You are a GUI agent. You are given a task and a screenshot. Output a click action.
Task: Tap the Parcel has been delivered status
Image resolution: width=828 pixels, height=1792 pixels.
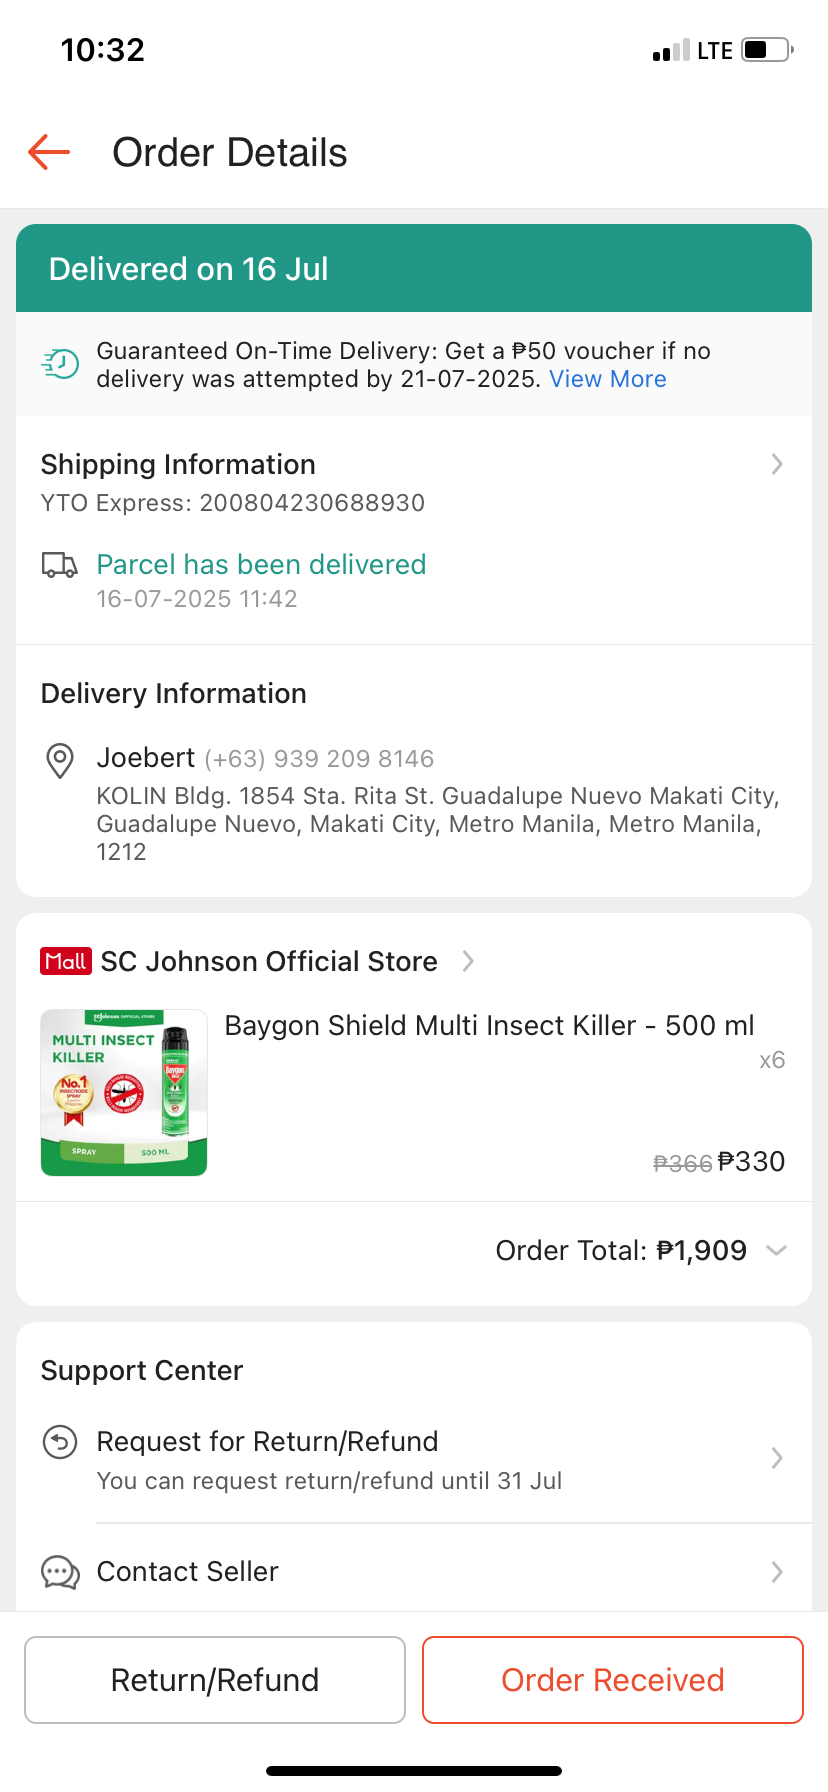point(261,565)
